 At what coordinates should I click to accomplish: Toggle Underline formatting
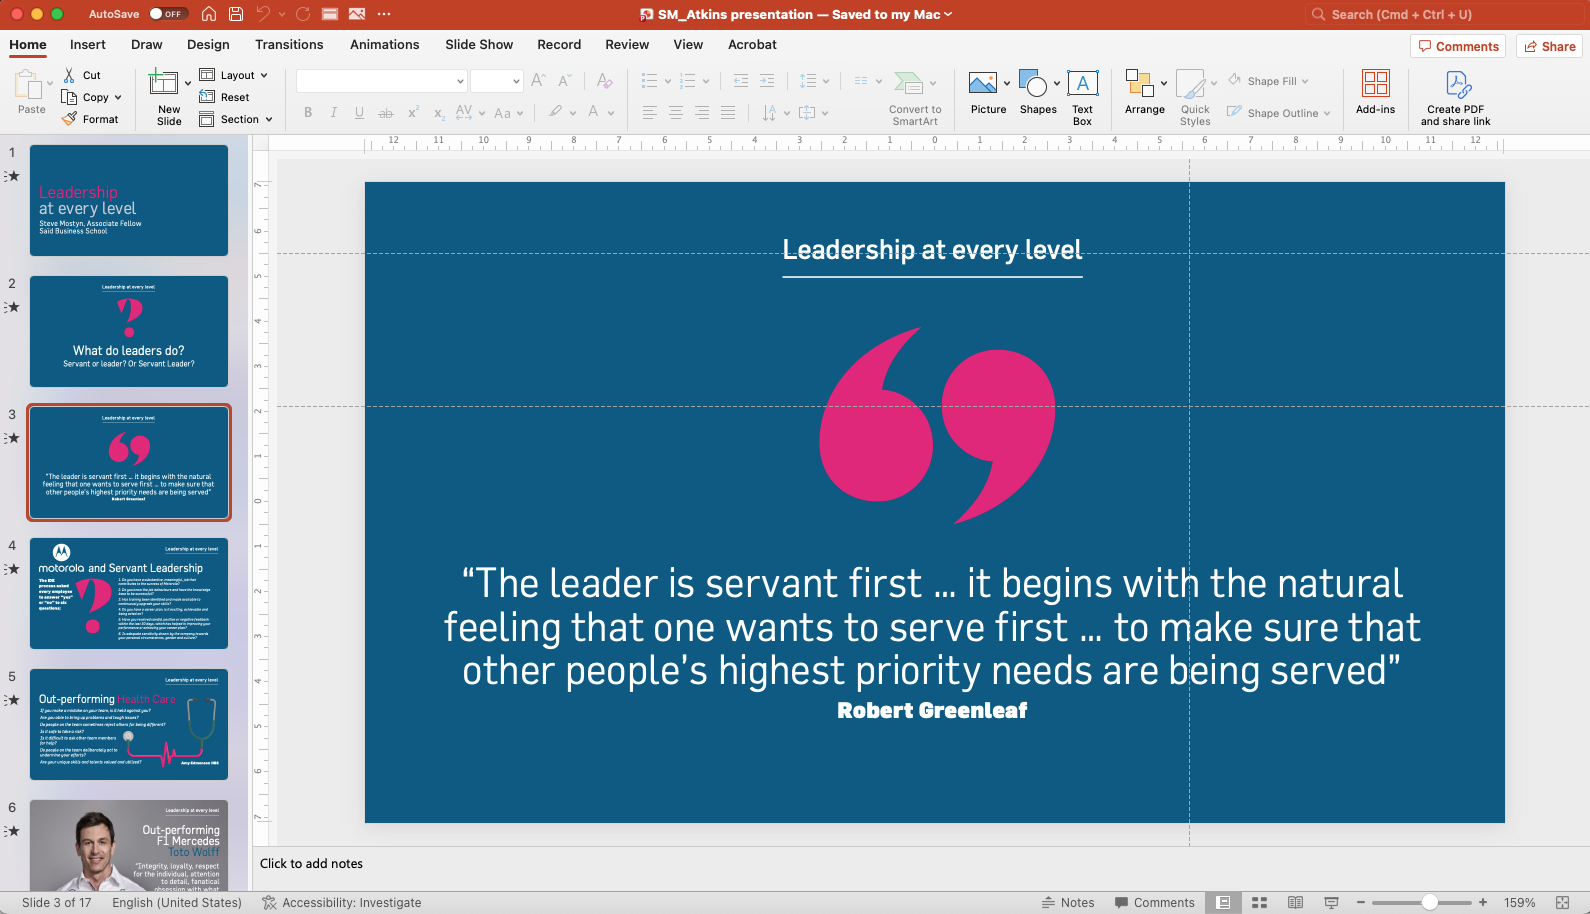point(359,113)
